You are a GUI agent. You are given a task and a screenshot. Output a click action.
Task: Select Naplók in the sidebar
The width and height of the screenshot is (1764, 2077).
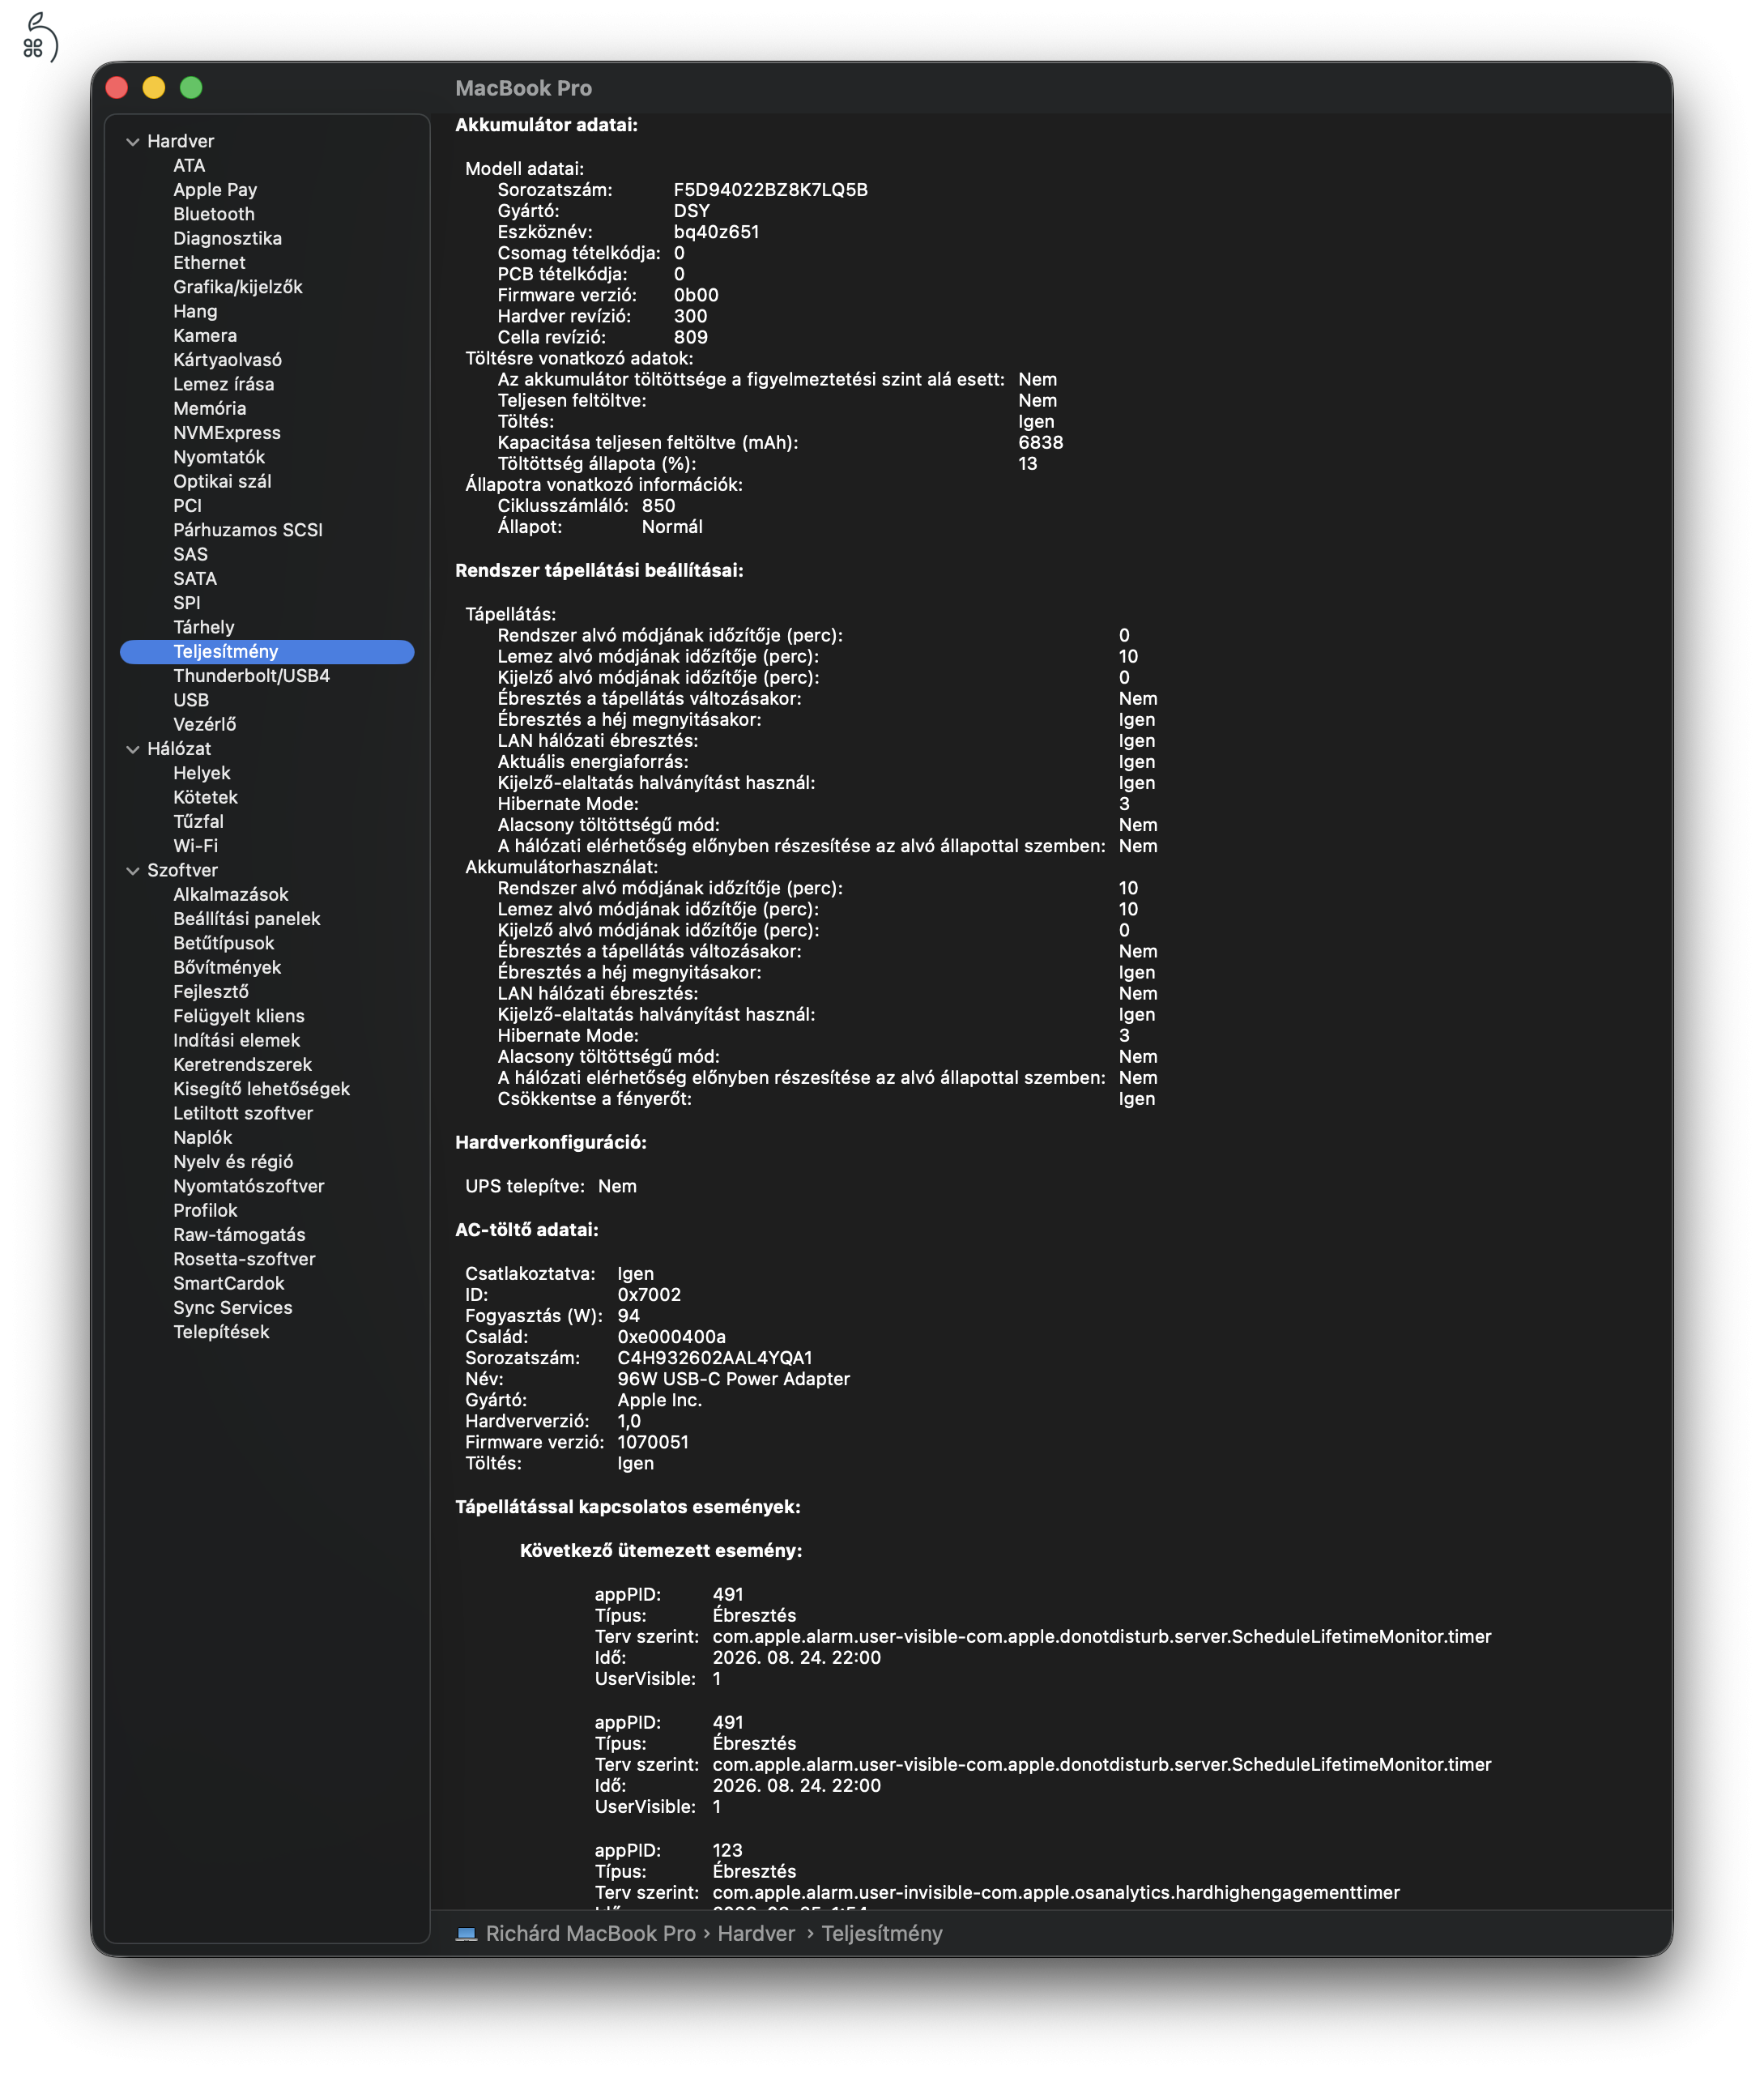203,1138
